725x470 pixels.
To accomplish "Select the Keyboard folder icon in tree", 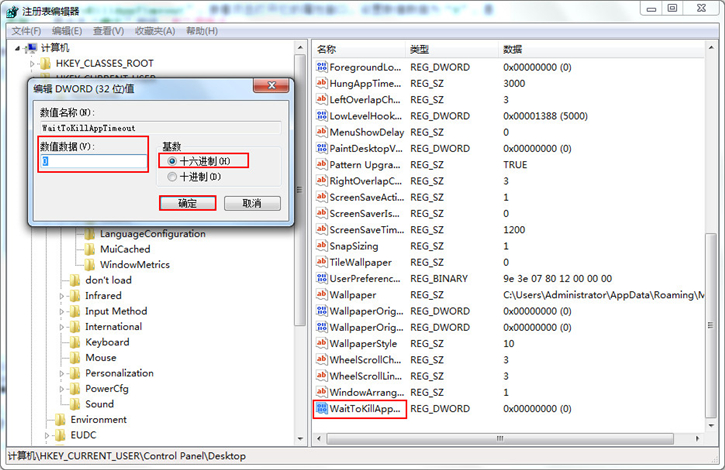I will [x=74, y=342].
